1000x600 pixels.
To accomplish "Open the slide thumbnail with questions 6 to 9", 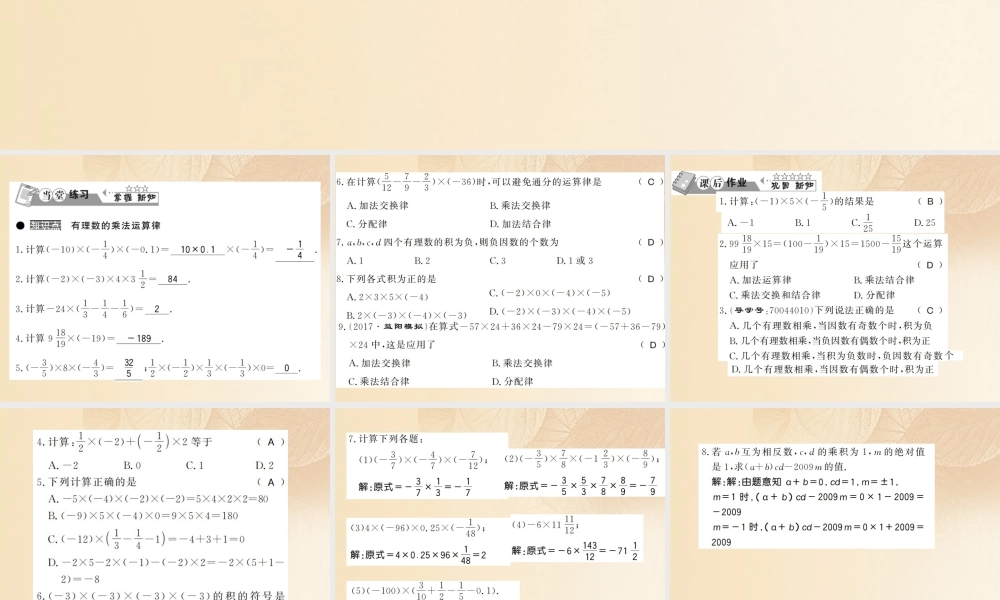I will [500, 279].
